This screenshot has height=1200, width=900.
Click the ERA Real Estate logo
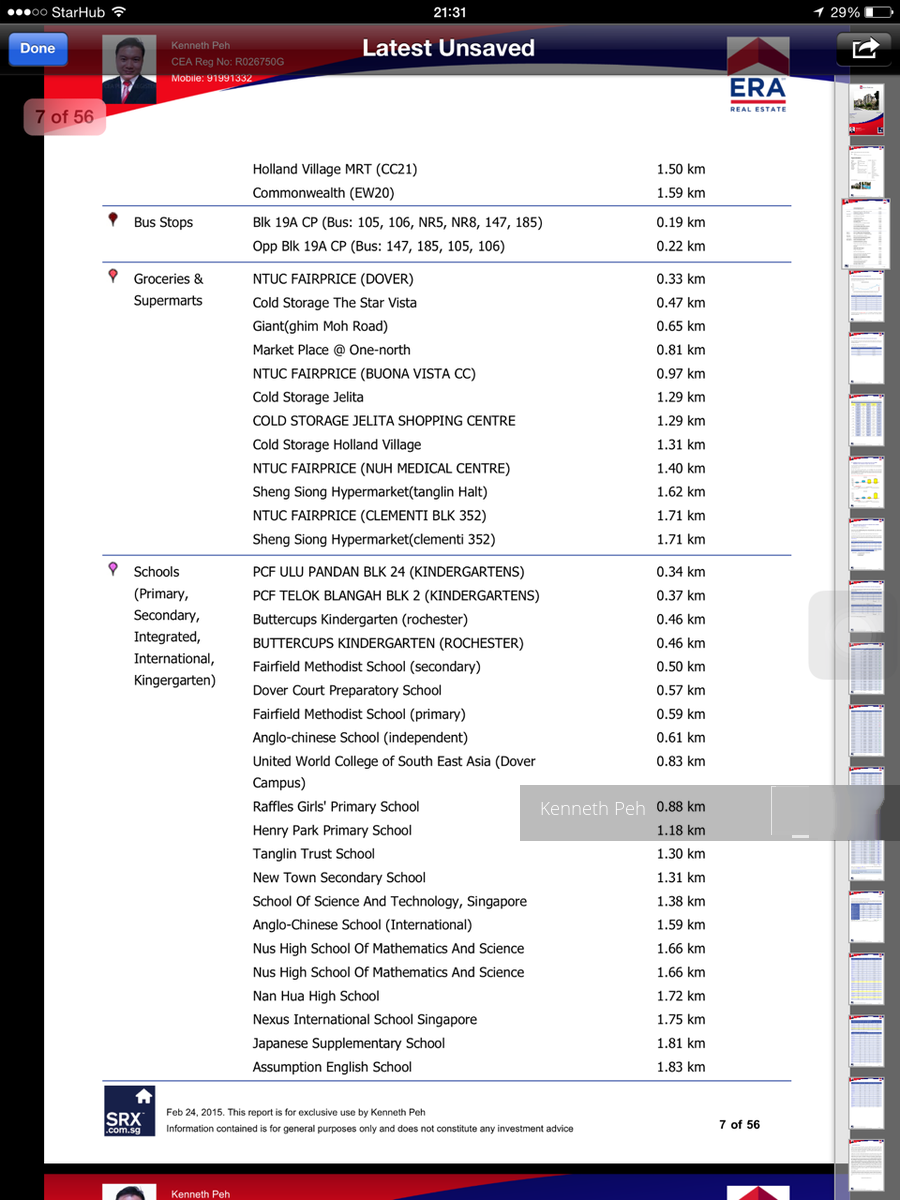click(x=757, y=77)
